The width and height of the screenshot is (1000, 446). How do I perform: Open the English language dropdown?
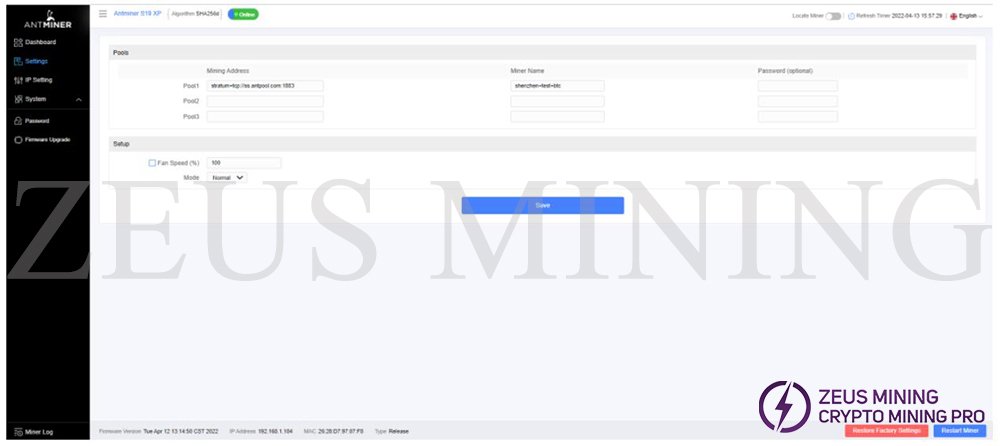point(966,16)
